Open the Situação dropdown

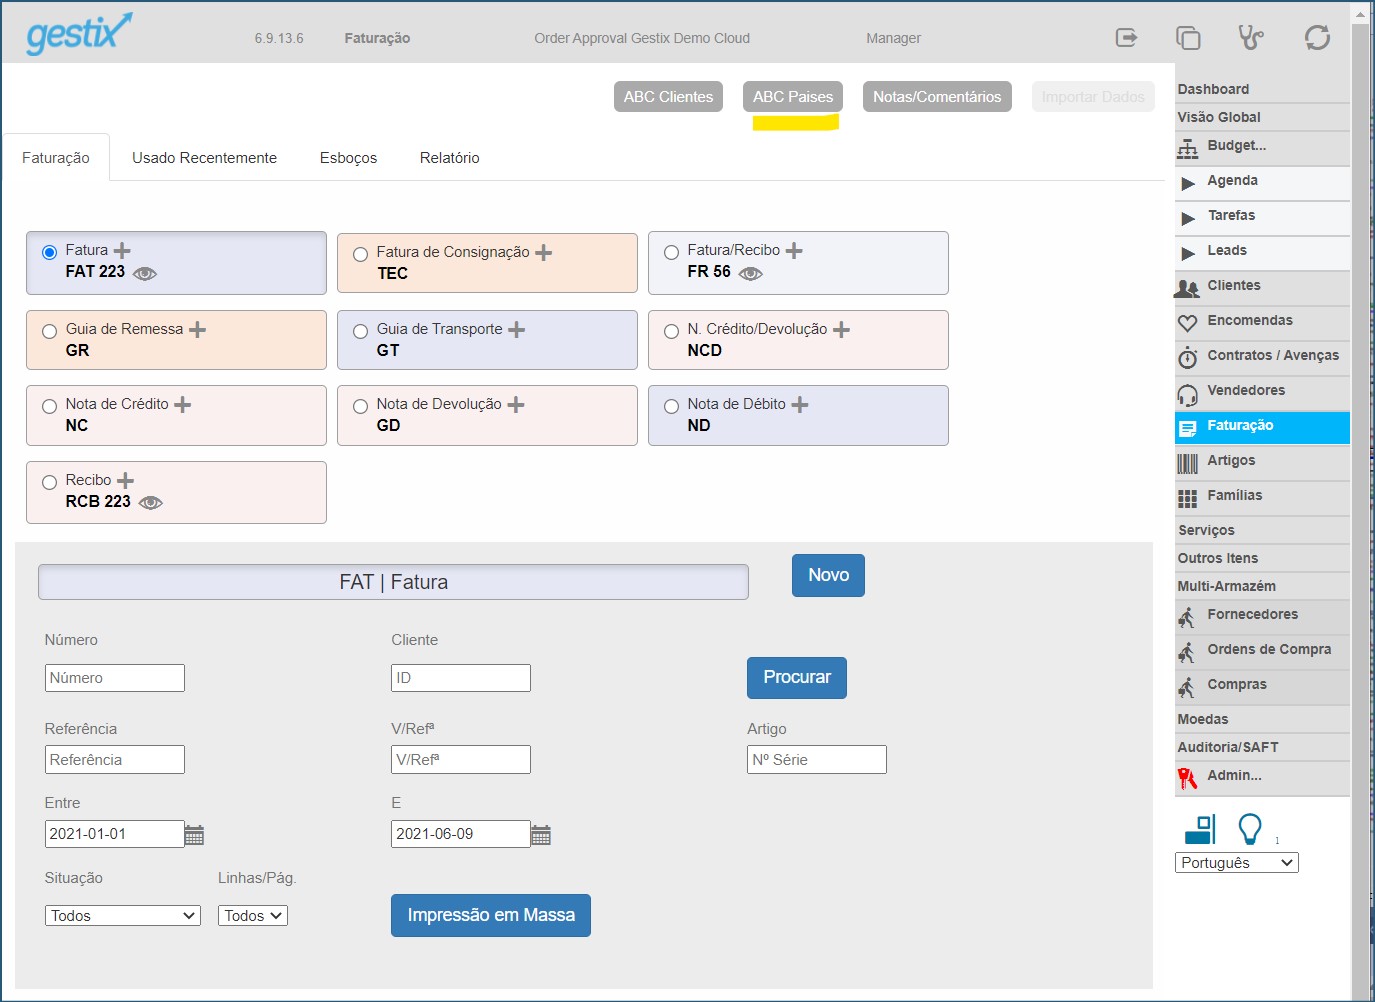[123, 916]
